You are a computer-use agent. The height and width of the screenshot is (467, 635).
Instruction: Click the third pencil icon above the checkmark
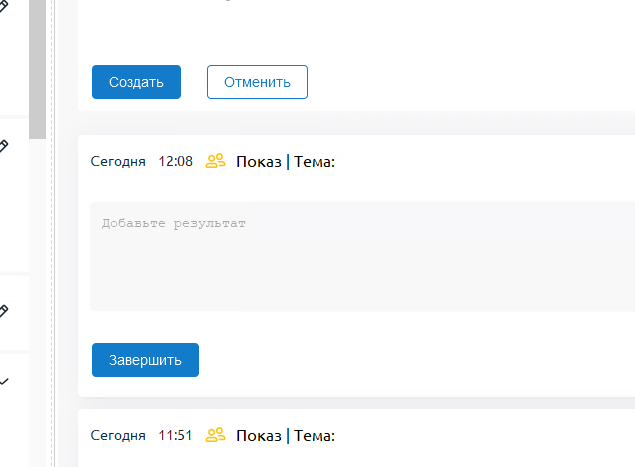tap(4, 311)
